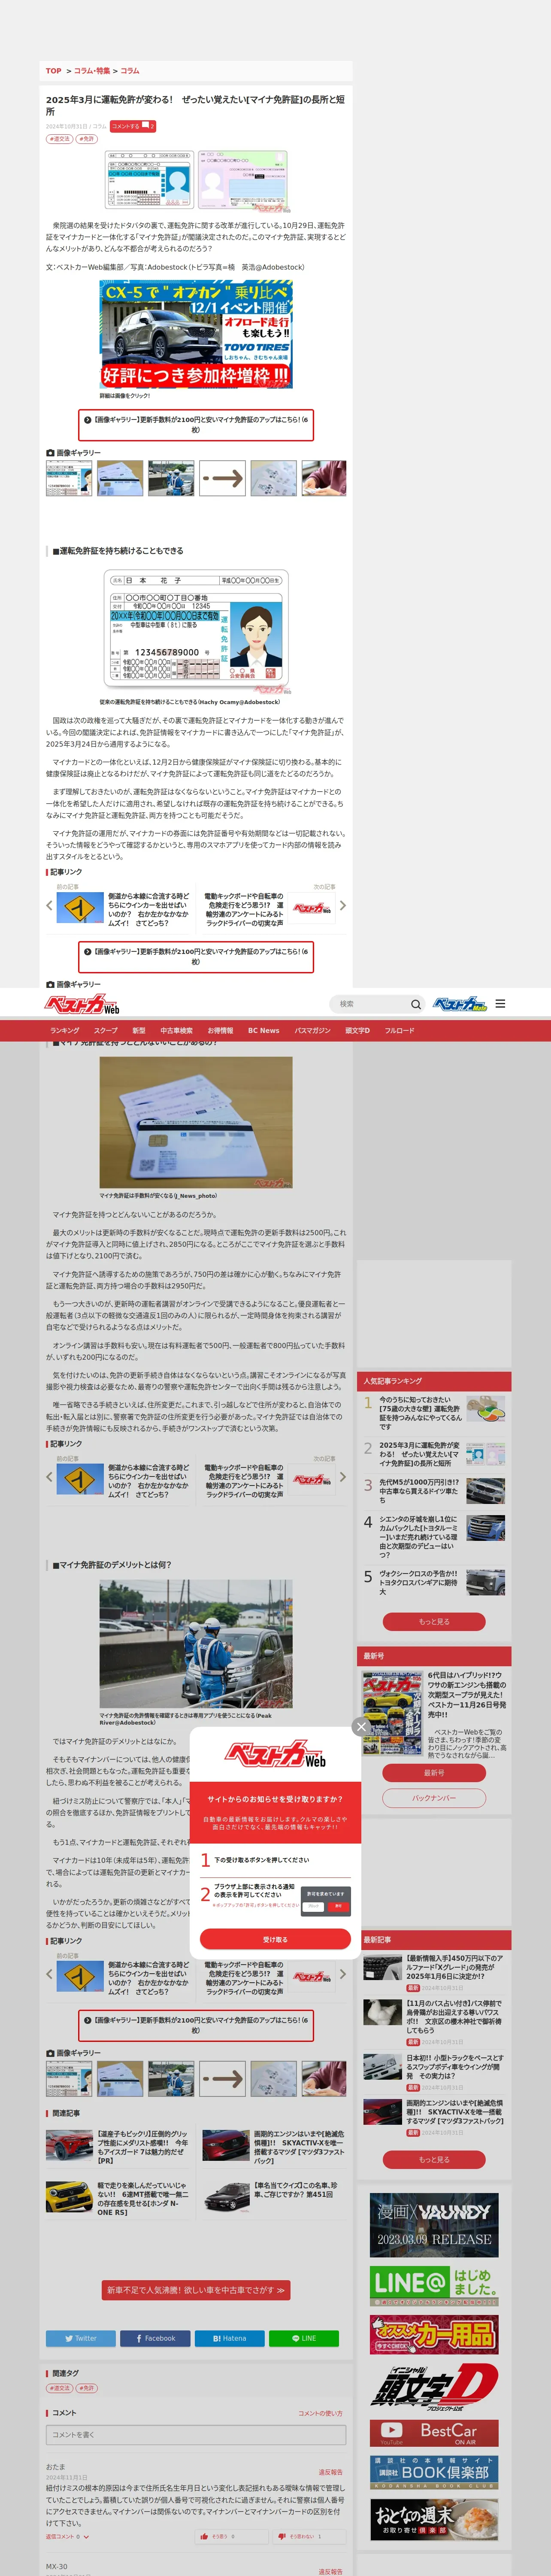551x2576 pixels.
Task: Open related article about ホンダ N-ONE RS 6速MT
Action: coord(118,2199)
